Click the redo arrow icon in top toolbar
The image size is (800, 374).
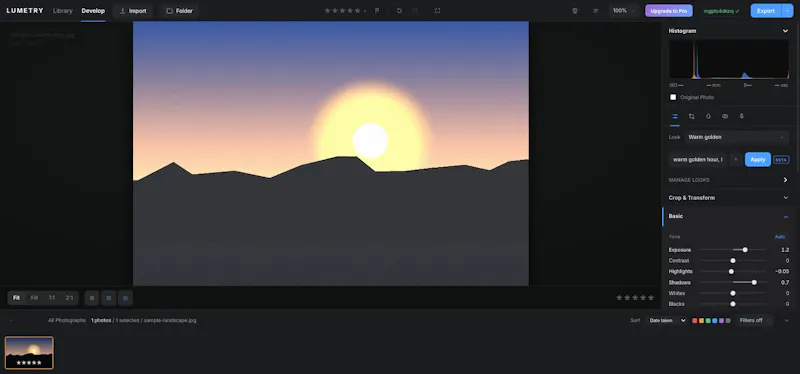(416, 11)
